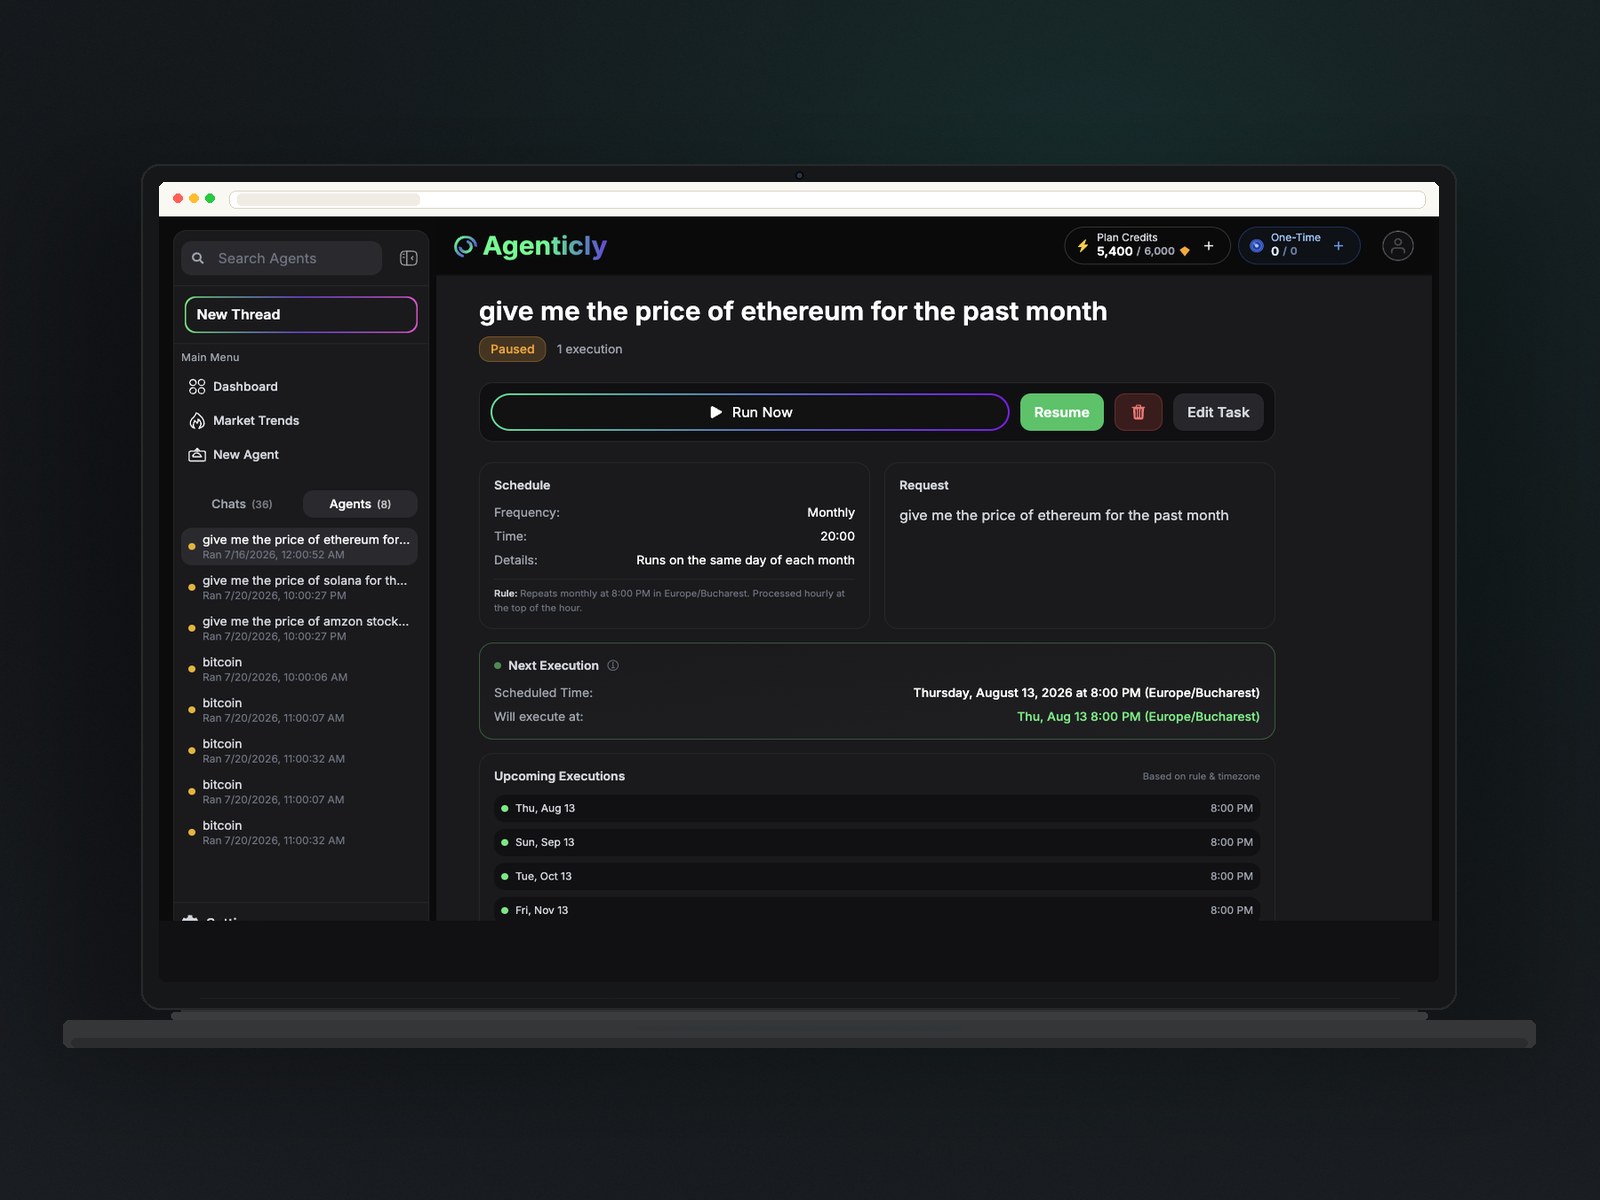Click the request text in the Request panel
The width and height of the screenshot is (1600, 1200).
1064,516
